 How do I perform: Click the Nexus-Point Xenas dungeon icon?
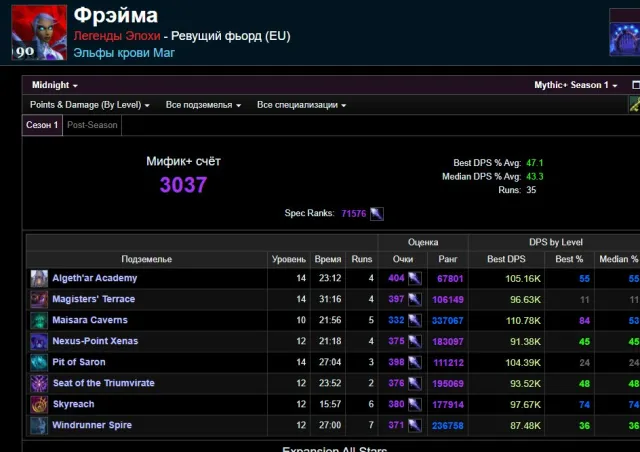[39, 341]
